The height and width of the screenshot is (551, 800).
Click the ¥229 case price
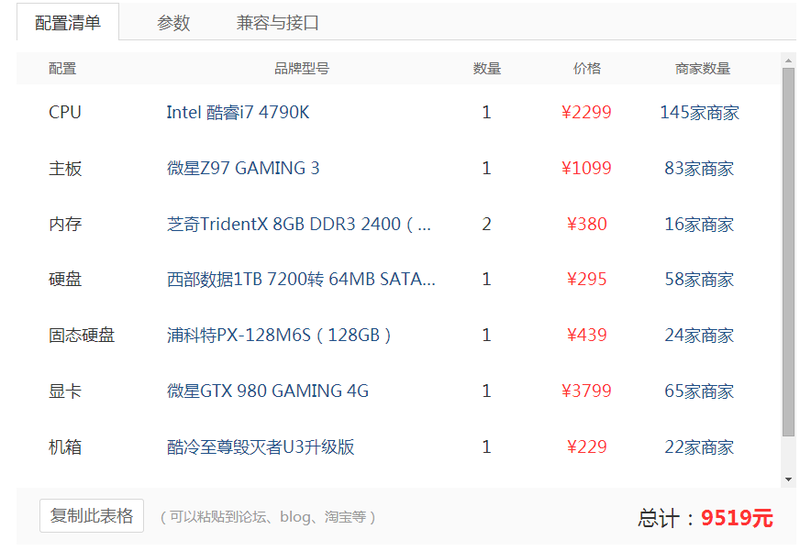click(x=587, y=447)
